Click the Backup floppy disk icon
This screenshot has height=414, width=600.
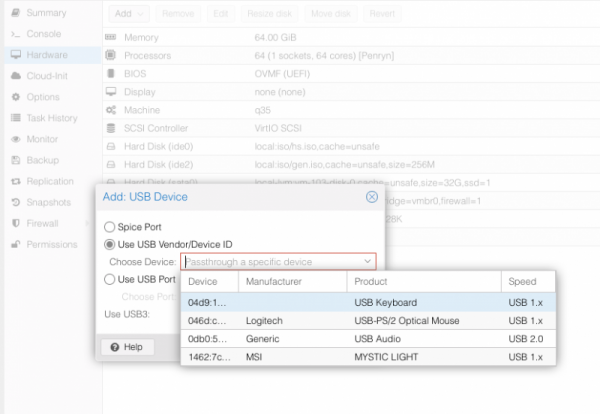(16, 160)
